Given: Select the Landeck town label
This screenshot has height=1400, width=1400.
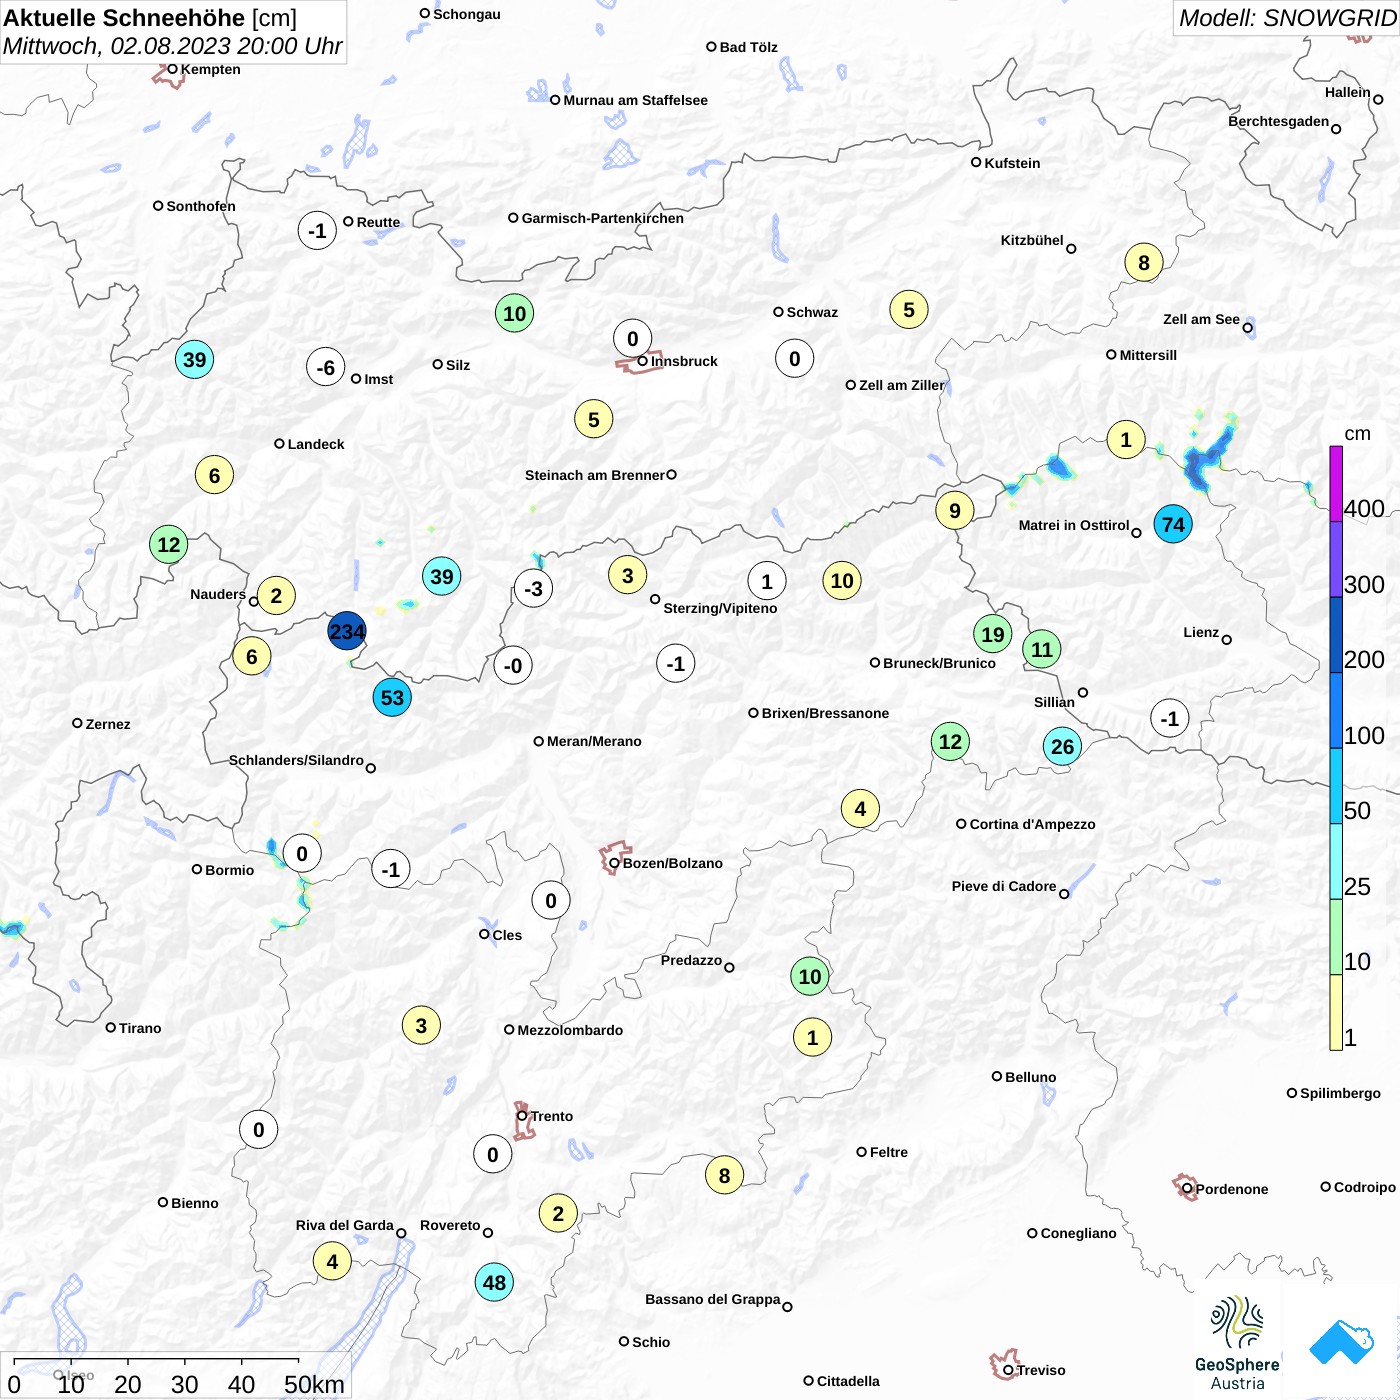Looking at the screenshot, I should [x=316, y=444].
